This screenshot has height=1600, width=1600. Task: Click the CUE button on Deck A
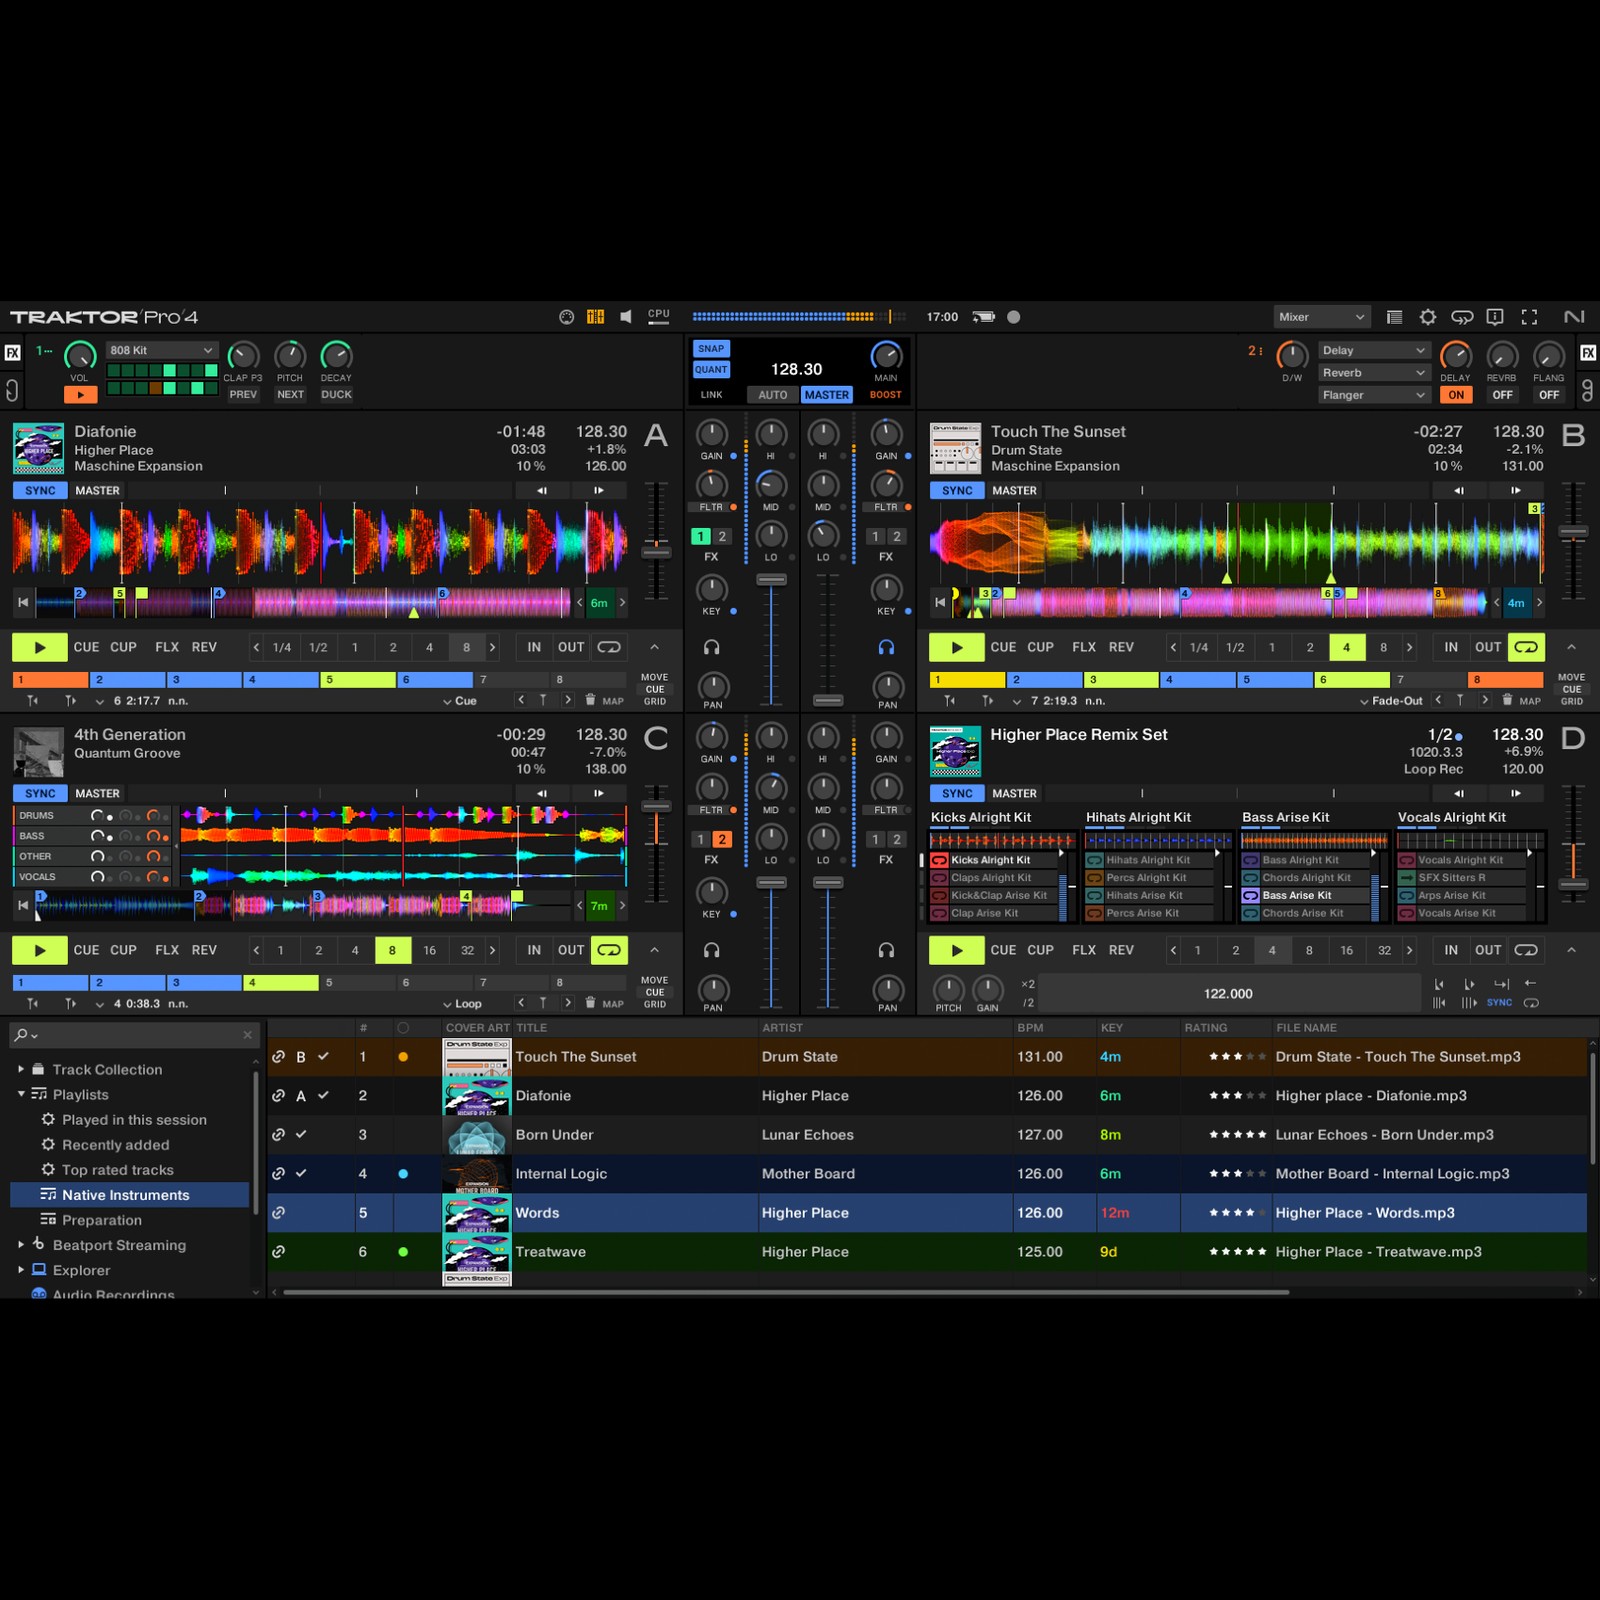(x=86, y=647)
